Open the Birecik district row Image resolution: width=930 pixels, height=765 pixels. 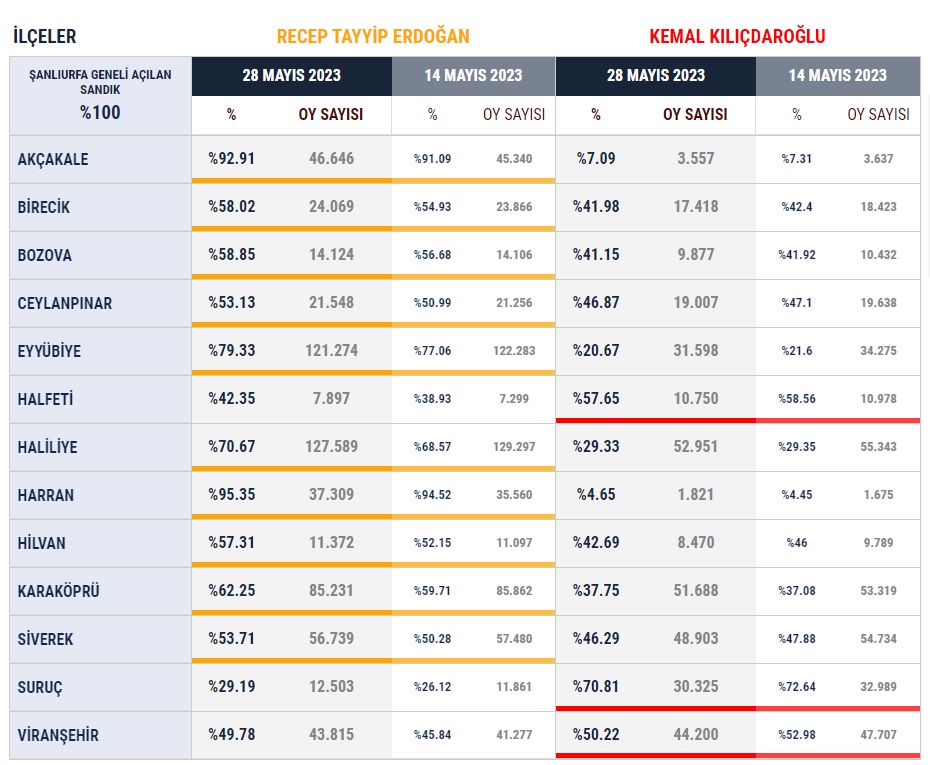[x=44, y=207]
